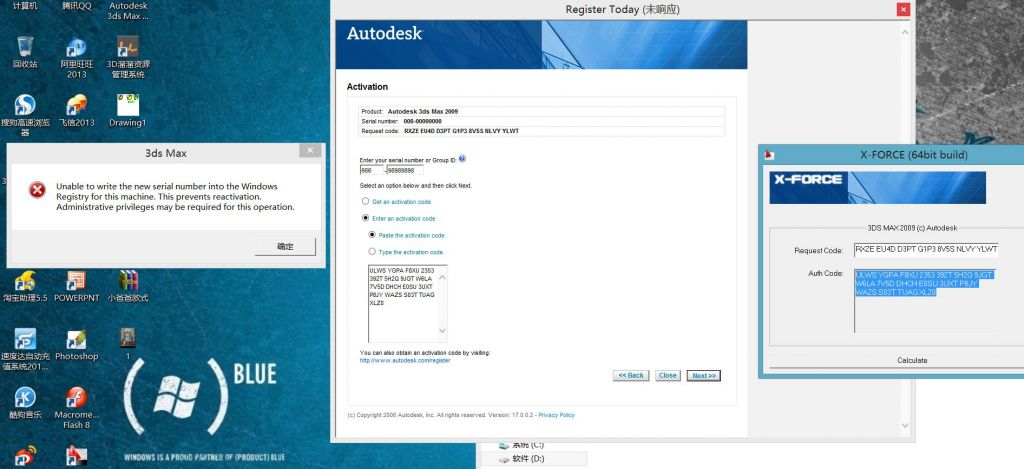Screen dimensions: 1024x469
Task: Open the 阿里旺旺 2013 desktop icon
Action: click(76, 47)
